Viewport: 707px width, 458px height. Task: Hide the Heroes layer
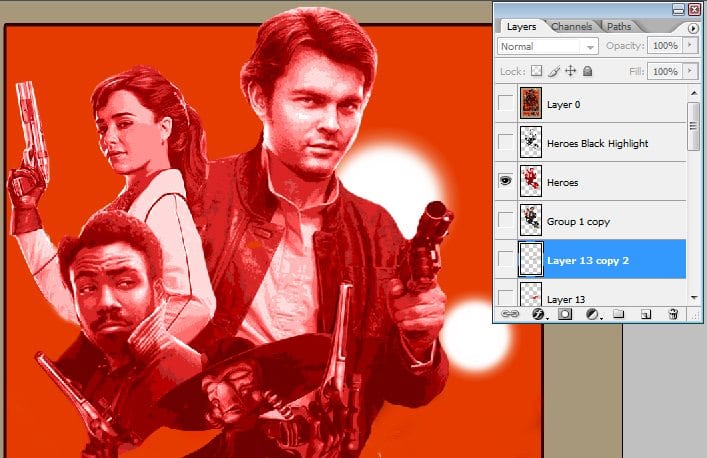pyautogui.click(x=505, y=181)
